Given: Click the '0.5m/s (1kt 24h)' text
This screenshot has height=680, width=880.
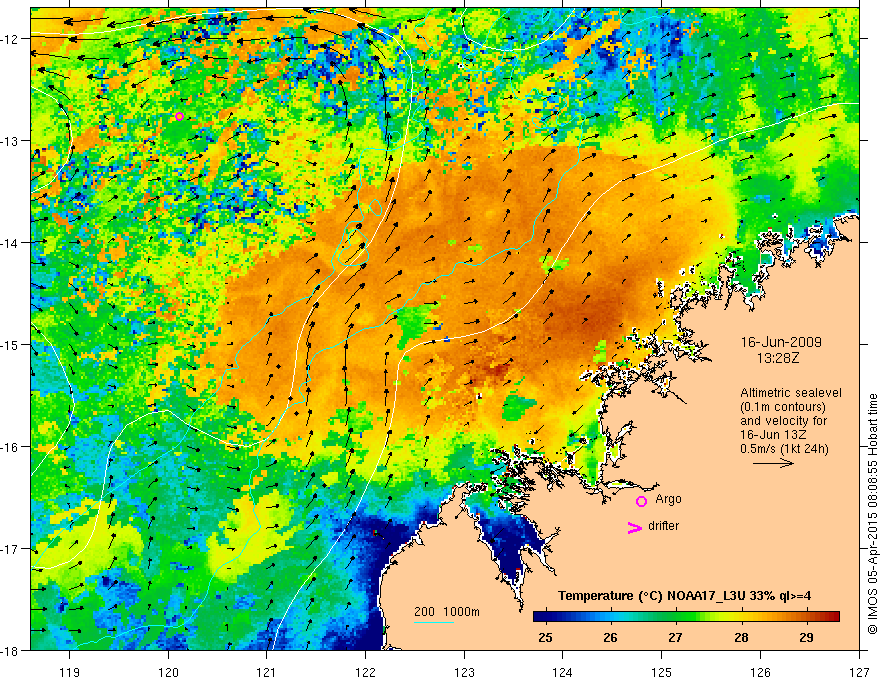Looking at the screenshot, I should (x=784, y=448).
